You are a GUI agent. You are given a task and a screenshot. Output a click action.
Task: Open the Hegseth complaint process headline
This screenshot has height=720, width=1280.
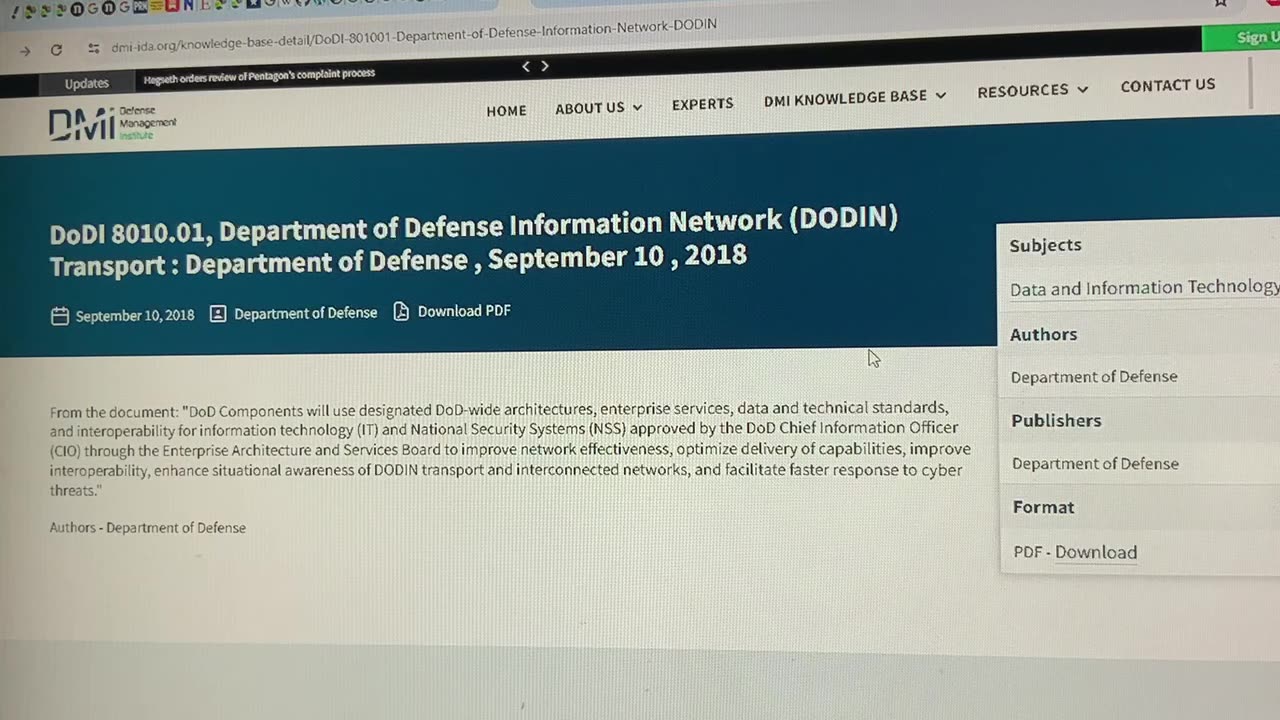259,76
